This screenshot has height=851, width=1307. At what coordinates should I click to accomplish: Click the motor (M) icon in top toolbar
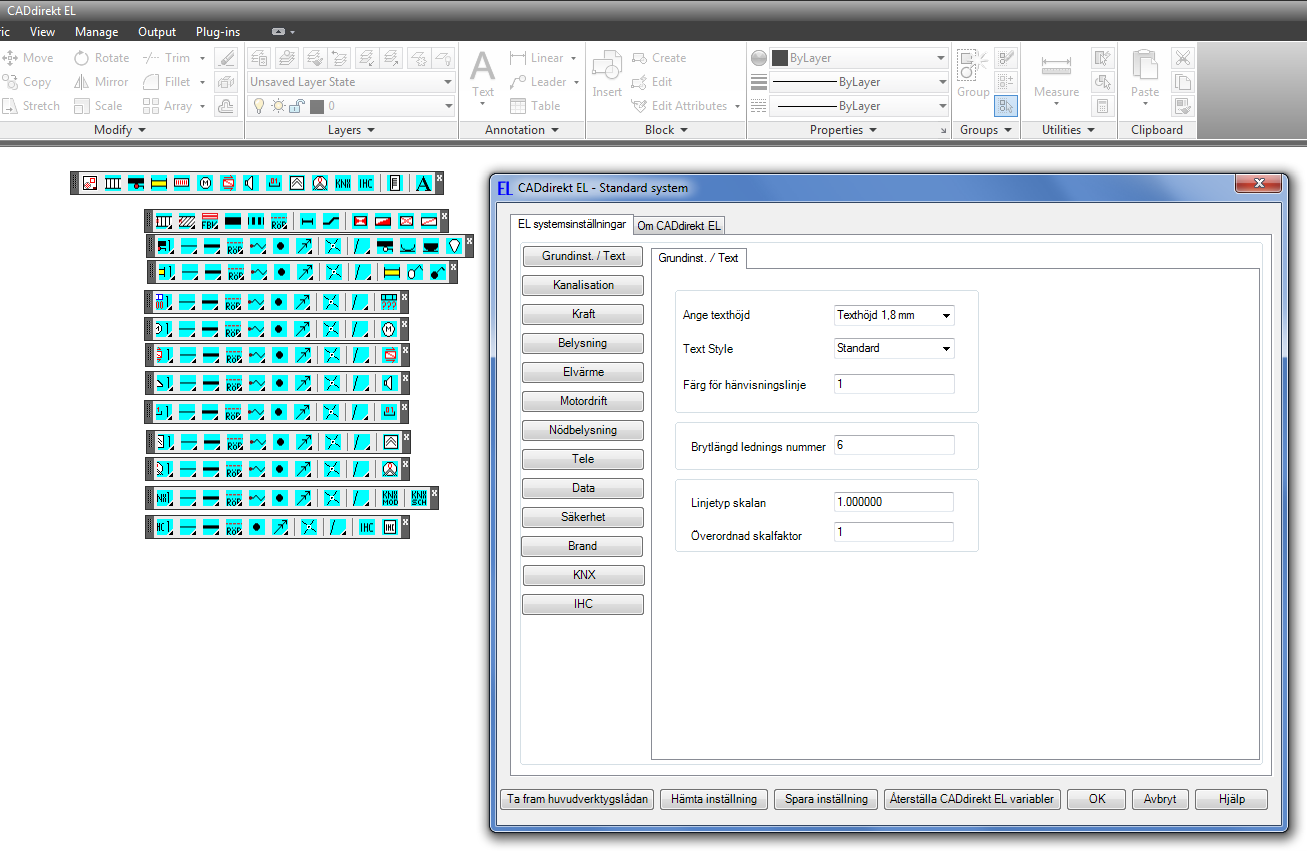point(205,183)
